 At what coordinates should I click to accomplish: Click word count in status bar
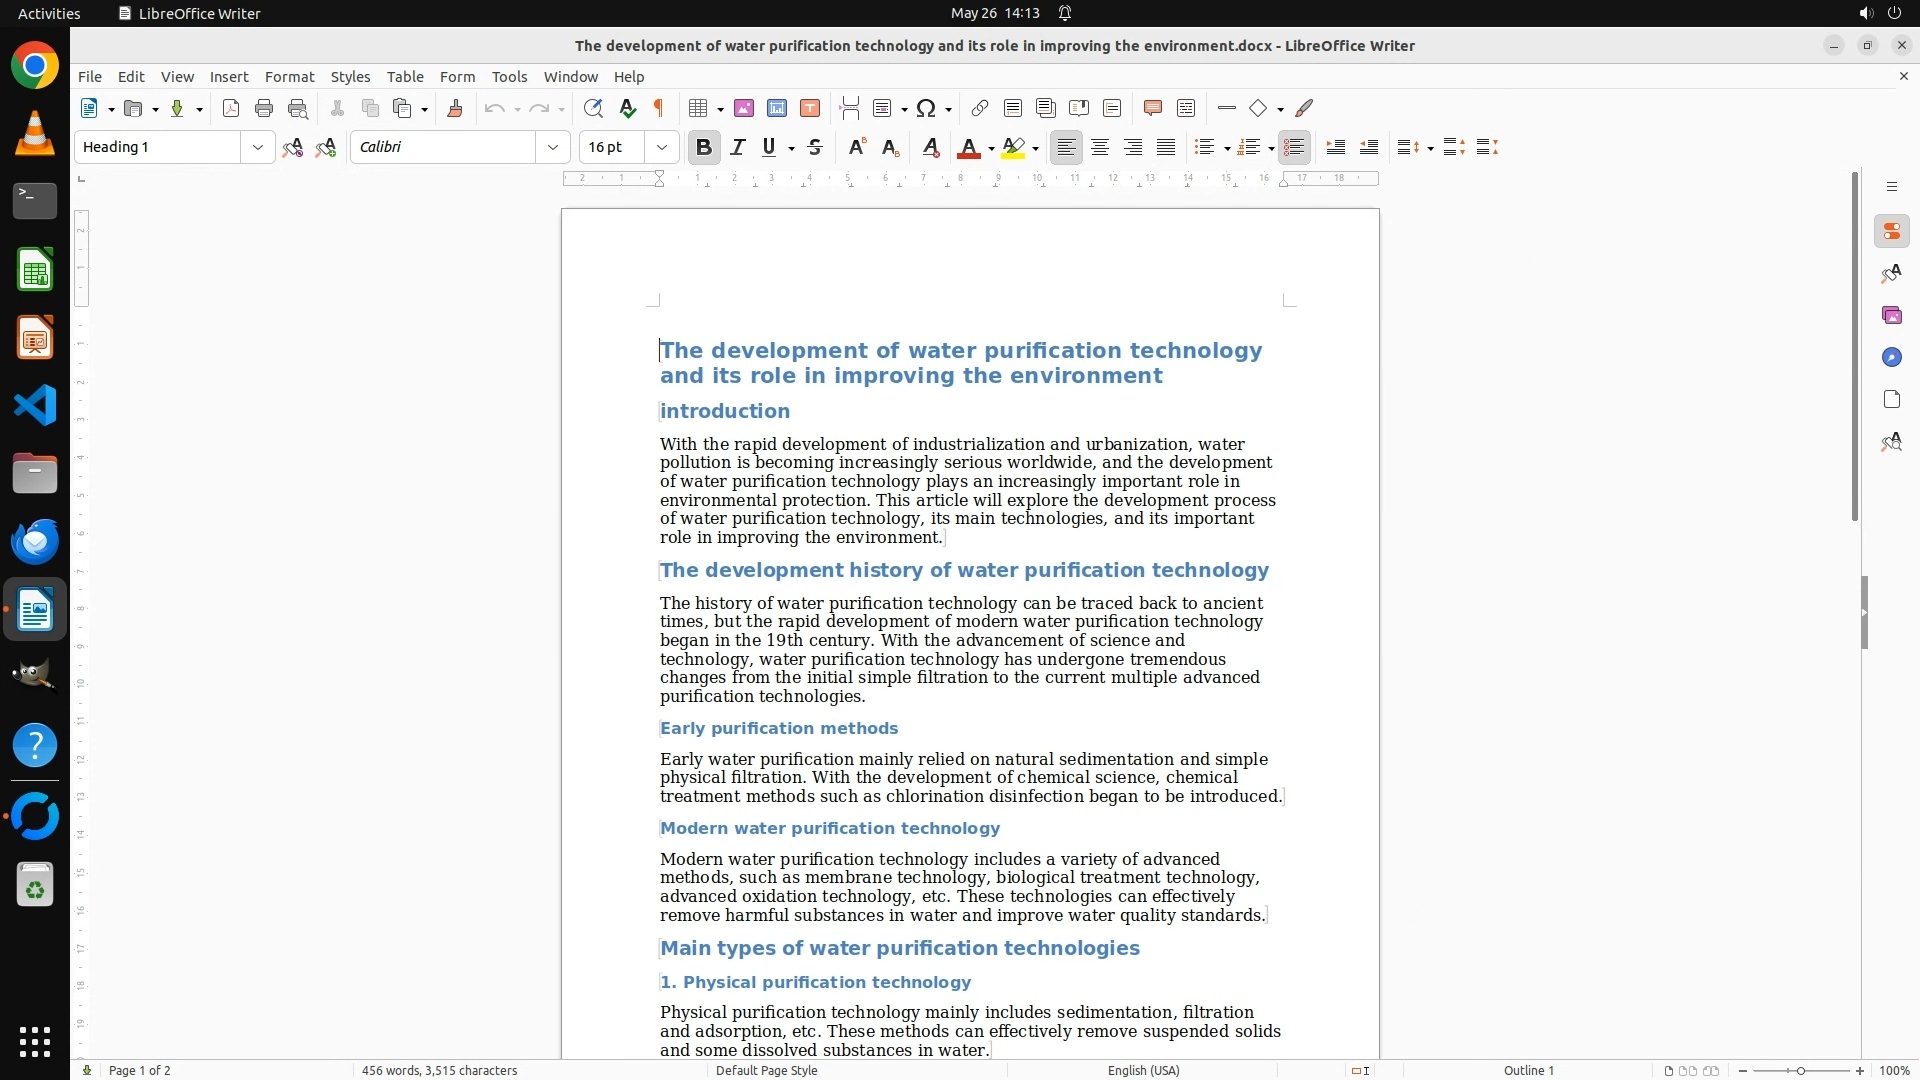click(439, 1070)
